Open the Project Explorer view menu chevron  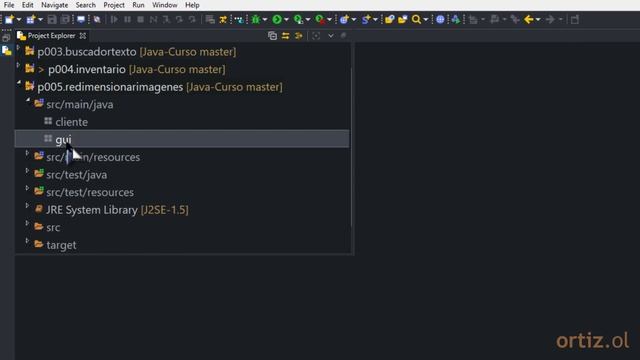point(331,36)
